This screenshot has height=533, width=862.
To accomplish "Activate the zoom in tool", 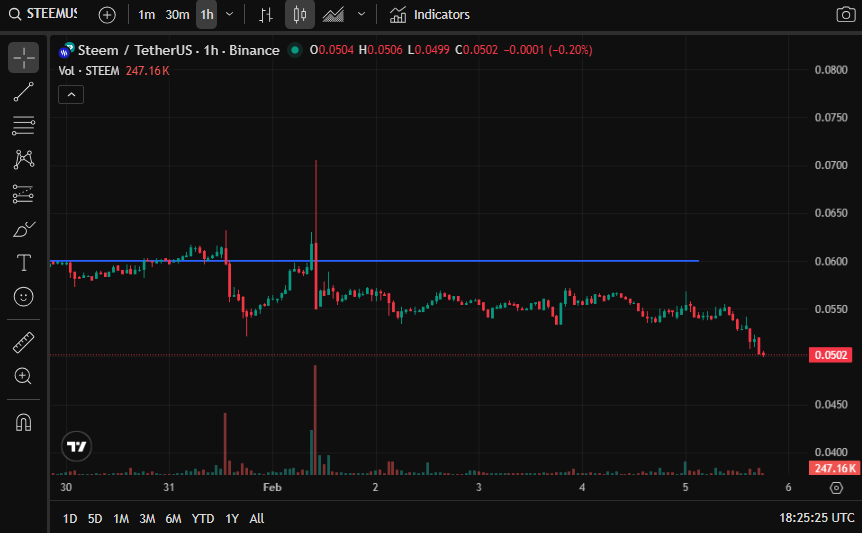I will coord(23,376).
